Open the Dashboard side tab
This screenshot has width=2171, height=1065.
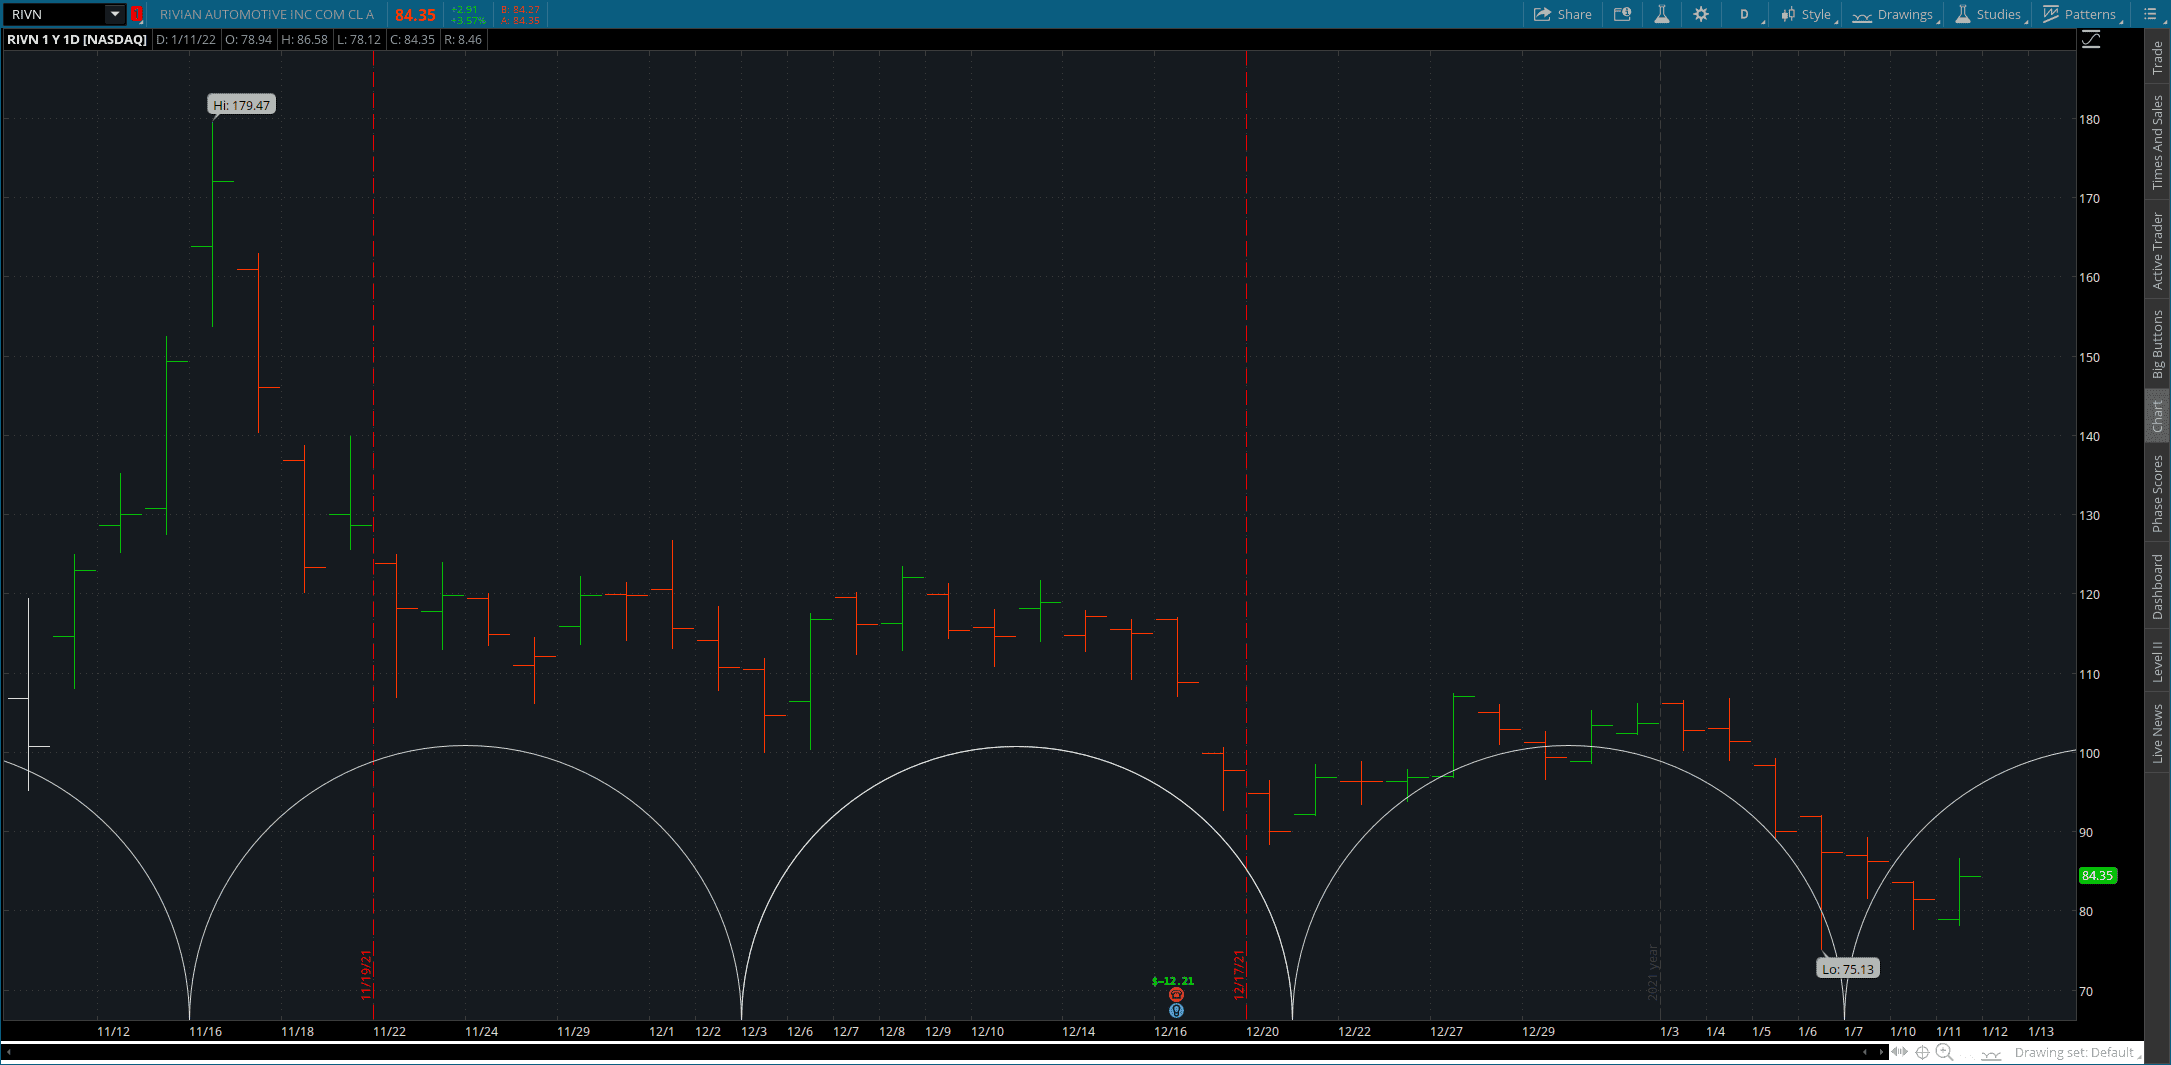[2157, 587]
